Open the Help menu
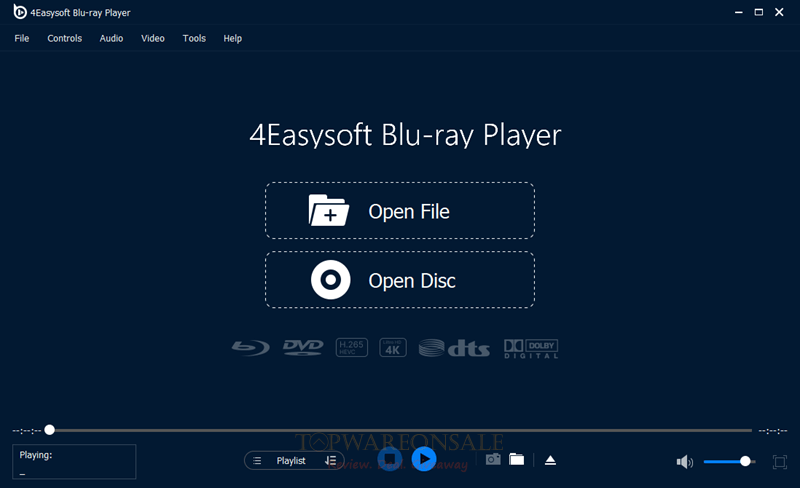The width and height of the screenshot is (800, 488). tap(232, 38)
